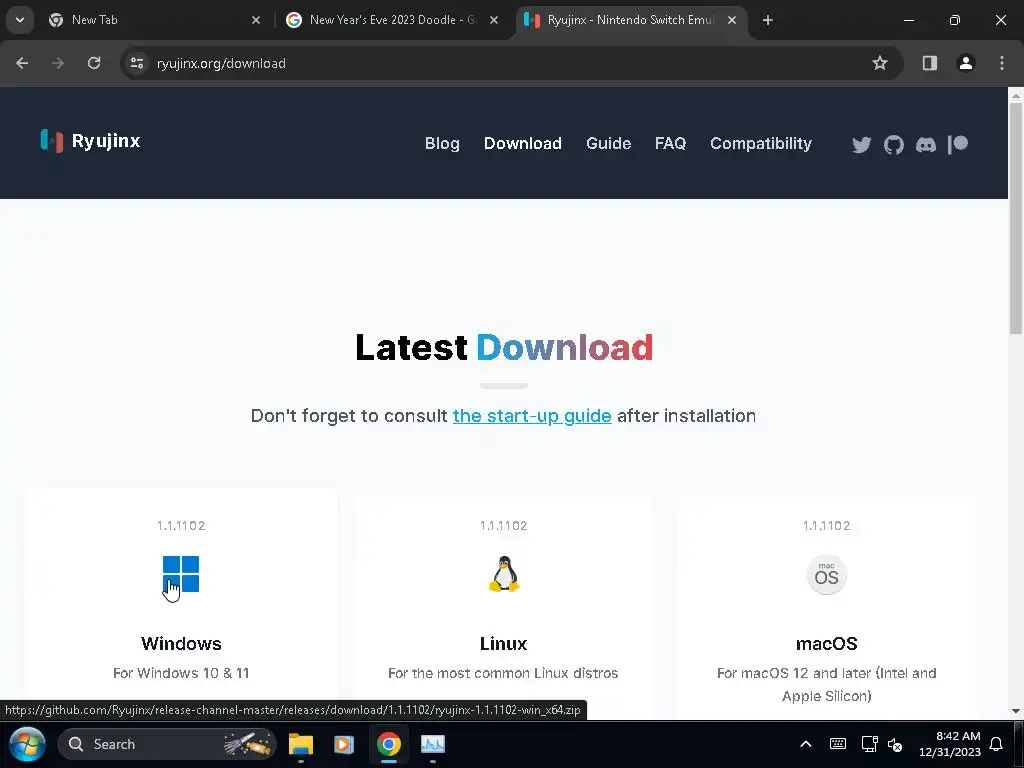Click 'For Windows 10 & 11' text
This screenshot has width=1024, height=768.
click(181, 673)
